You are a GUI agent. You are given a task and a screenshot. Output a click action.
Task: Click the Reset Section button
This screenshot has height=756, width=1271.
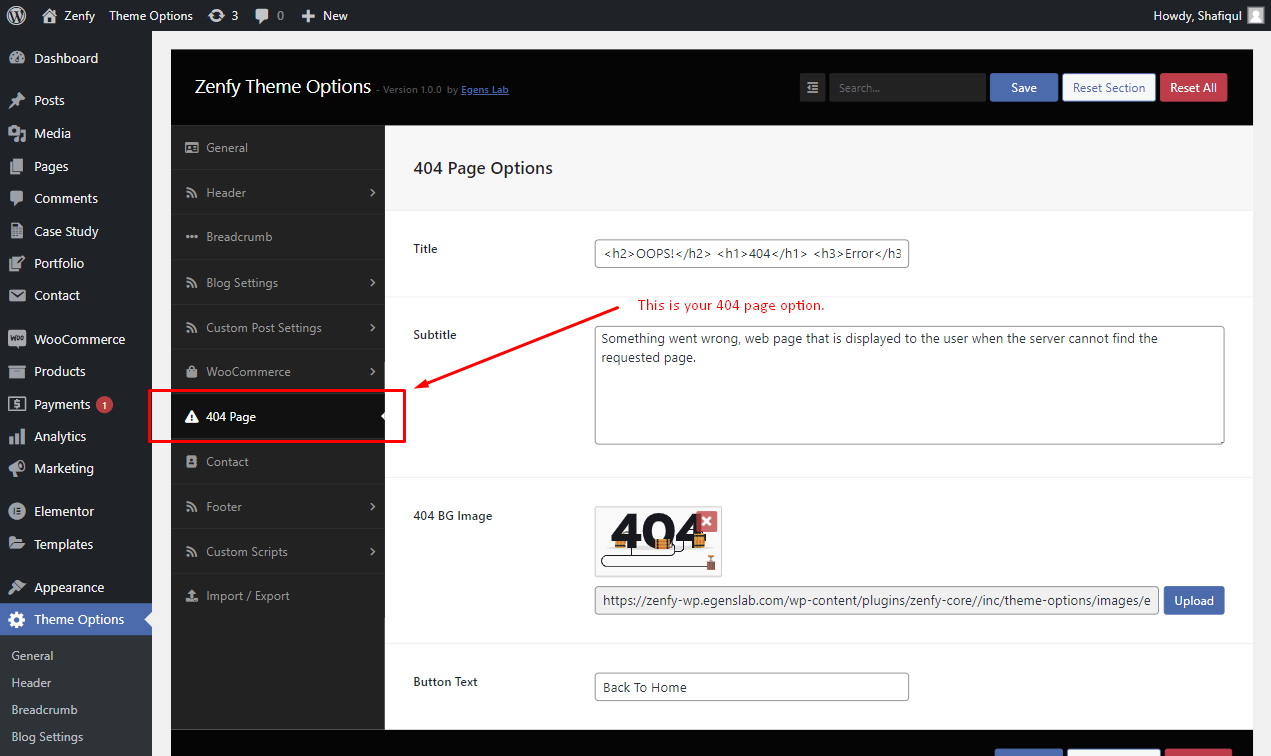pyautogui.click(x=1109, y=87)
